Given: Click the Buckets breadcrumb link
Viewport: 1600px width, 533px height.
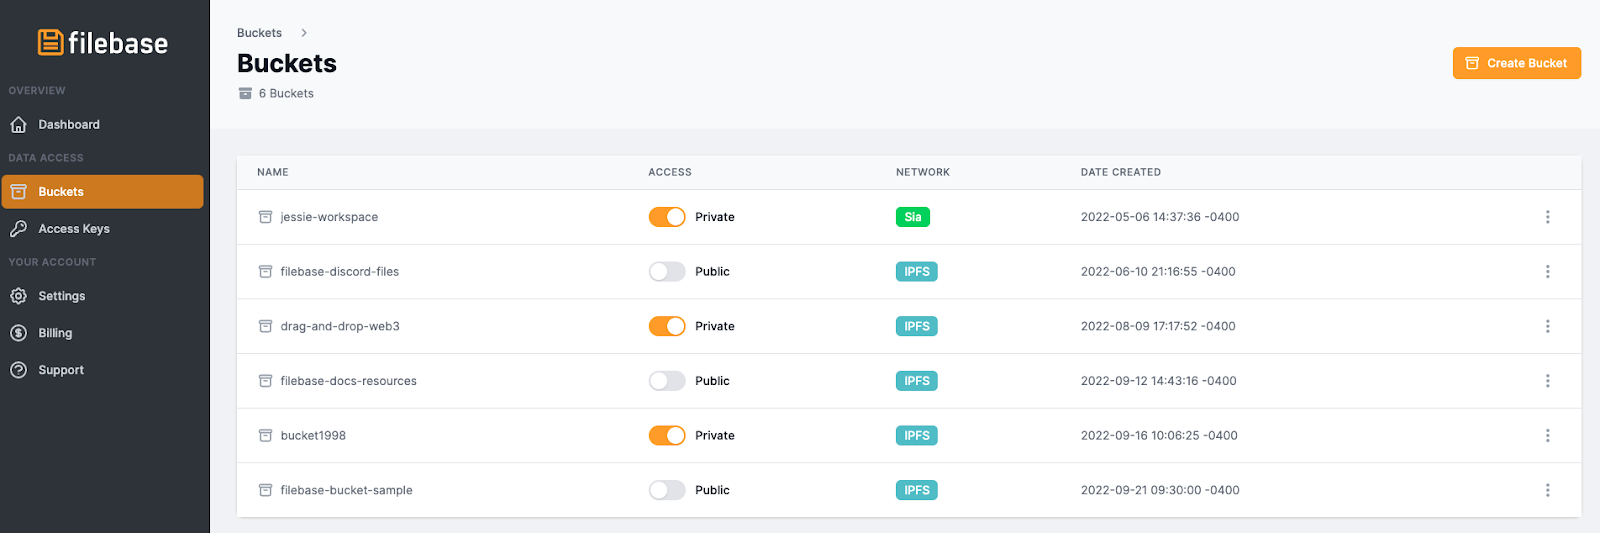Looking at the screenshot, I should (259, 33).
